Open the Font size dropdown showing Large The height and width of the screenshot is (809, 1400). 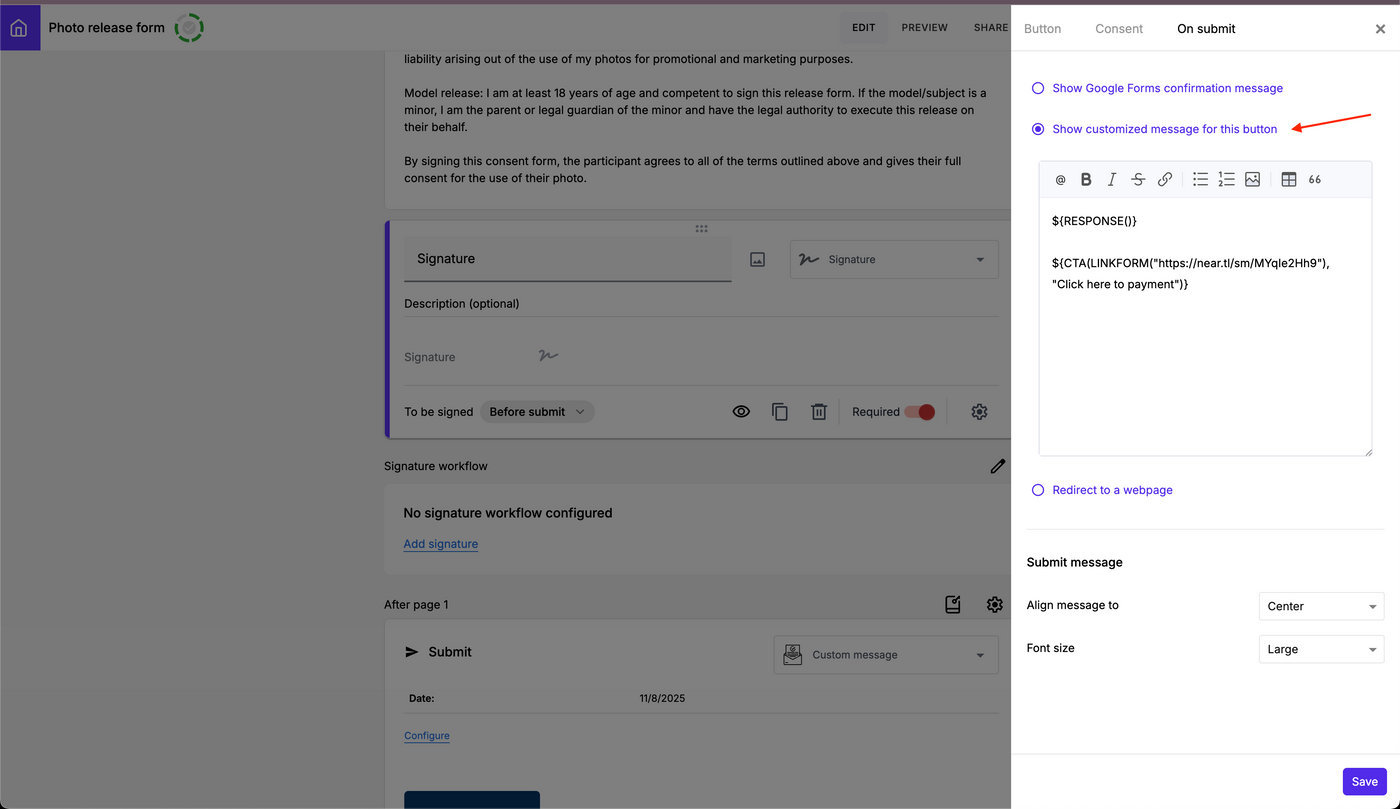point(1321,649)
